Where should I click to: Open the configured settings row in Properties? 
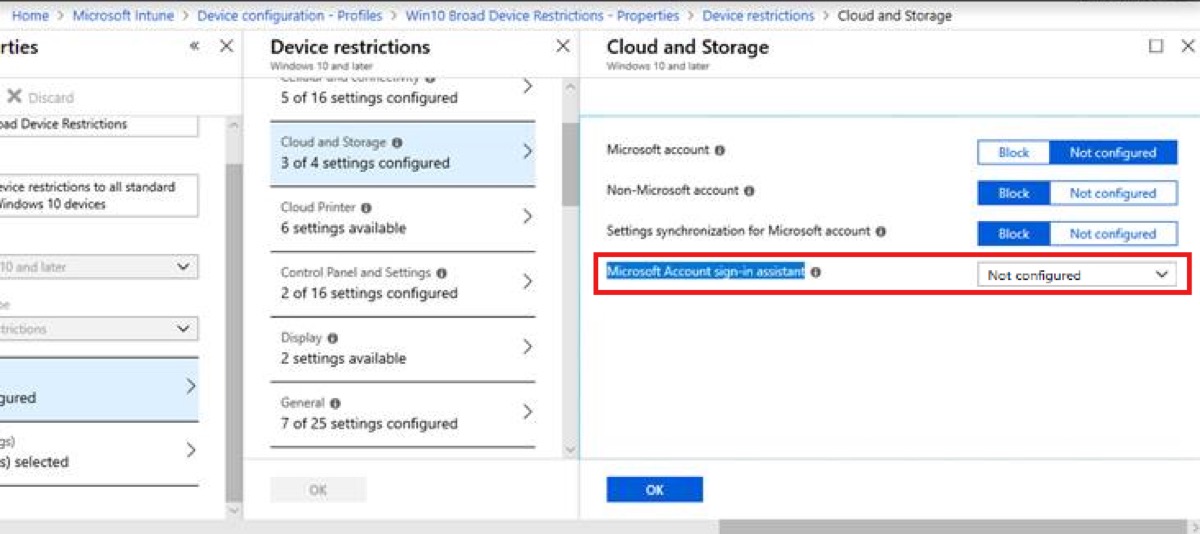tap(99, 389)
